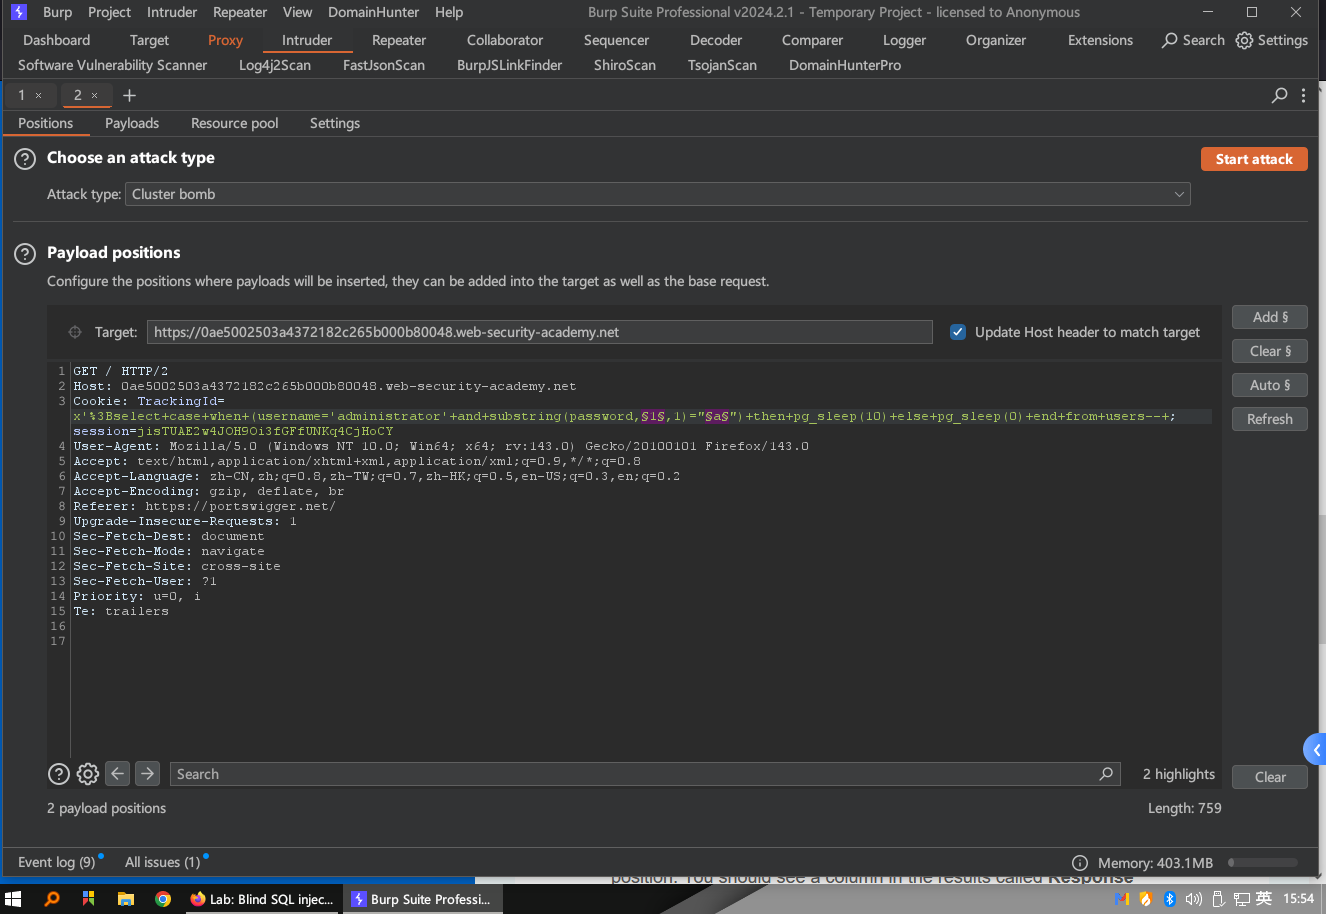Viewport: 1326px width, 914px height.
Task: Switch to the Target tab
Action: tap(149, 40)
